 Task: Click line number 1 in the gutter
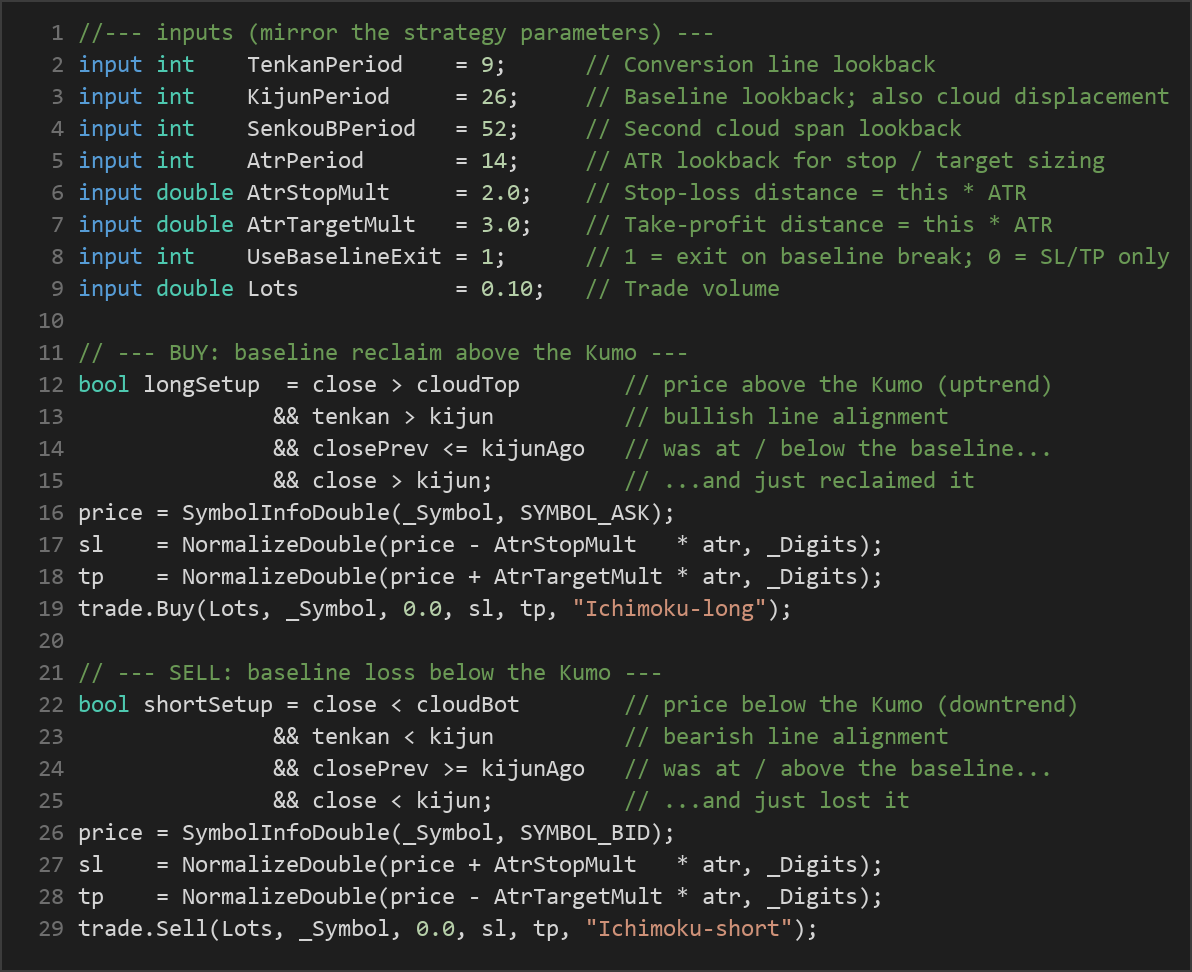[x=57, y=33]
